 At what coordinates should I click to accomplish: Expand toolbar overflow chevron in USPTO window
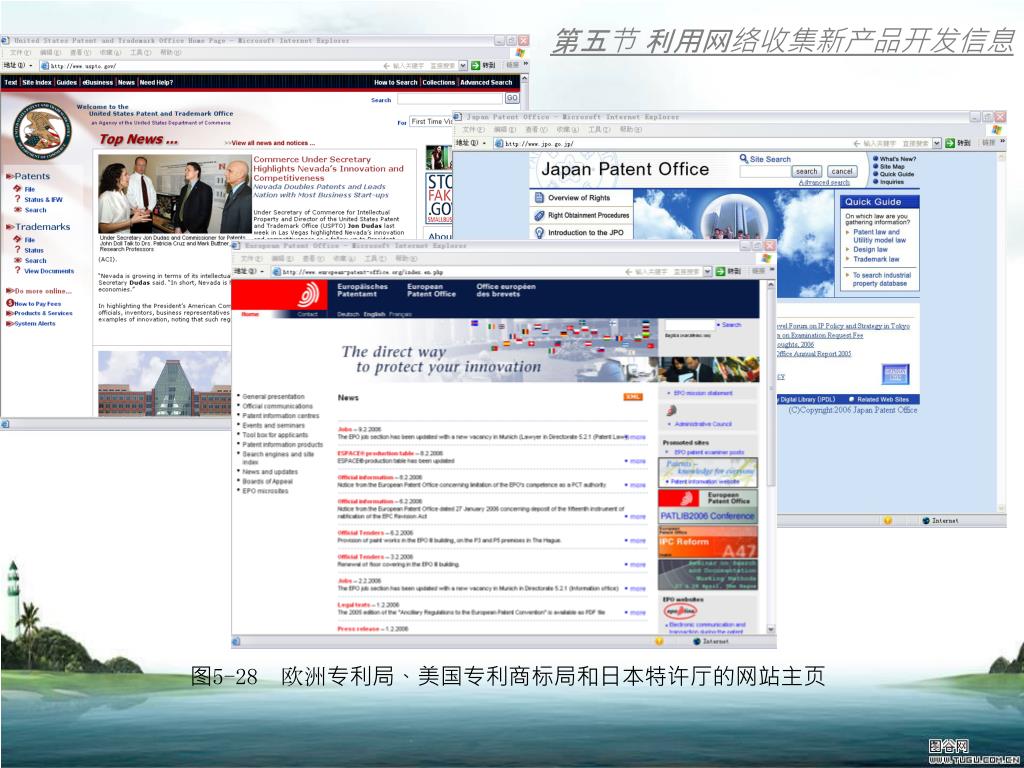[x=525, y=65]
